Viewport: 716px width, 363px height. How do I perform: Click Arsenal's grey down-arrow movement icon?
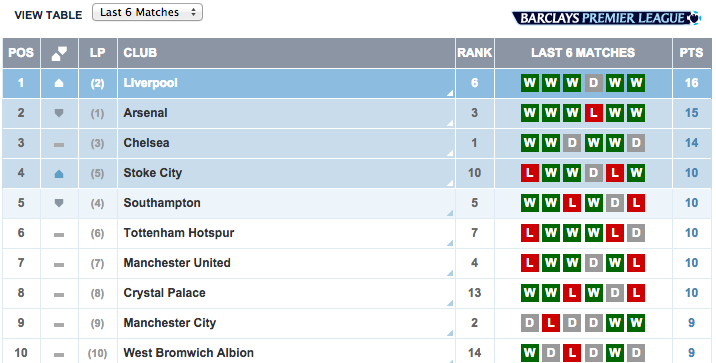tap(59, 113)
